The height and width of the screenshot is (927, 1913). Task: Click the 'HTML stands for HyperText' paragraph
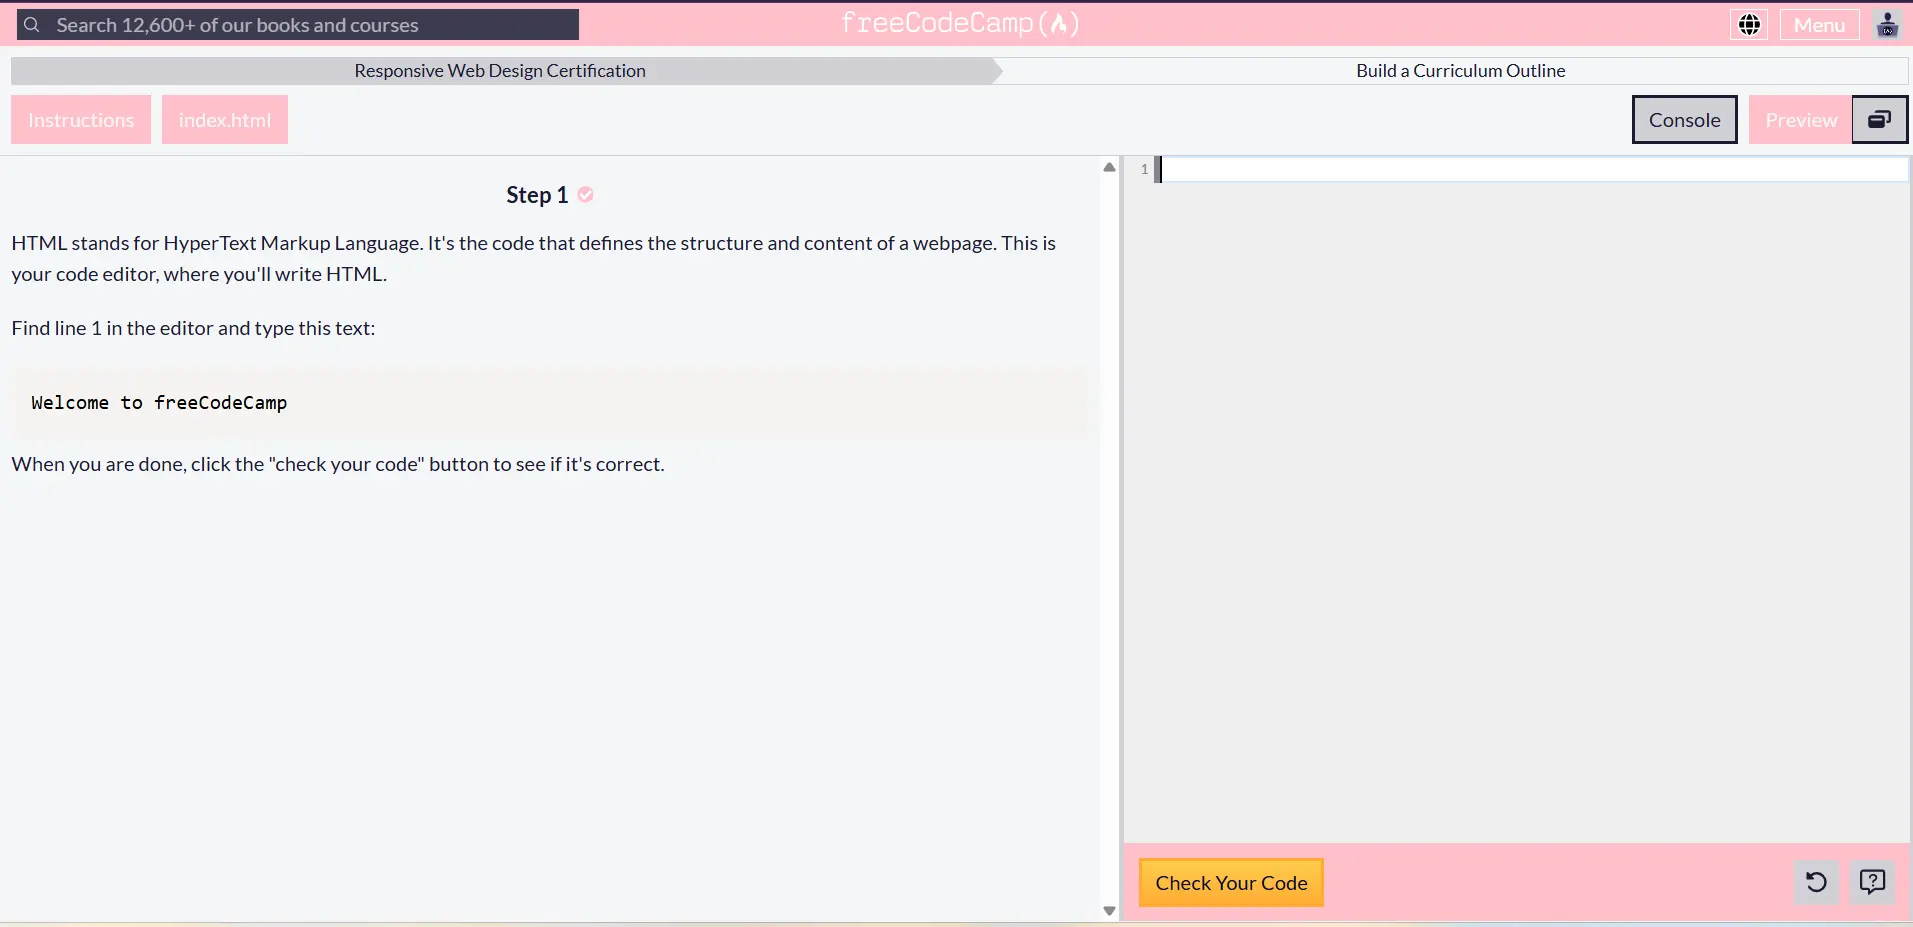pyautogui.click(x=534, y=258)
